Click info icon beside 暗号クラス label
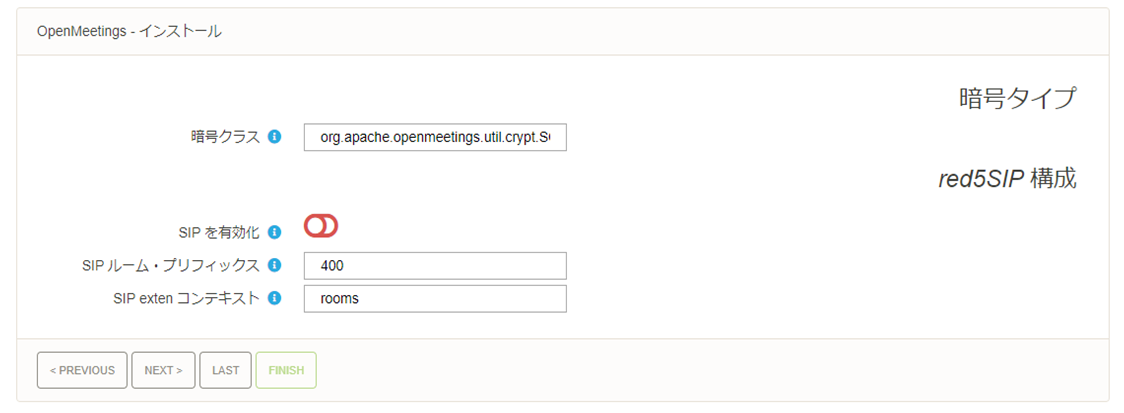The height and width of the screenshot is (413, 1124). tap(275, 137)
